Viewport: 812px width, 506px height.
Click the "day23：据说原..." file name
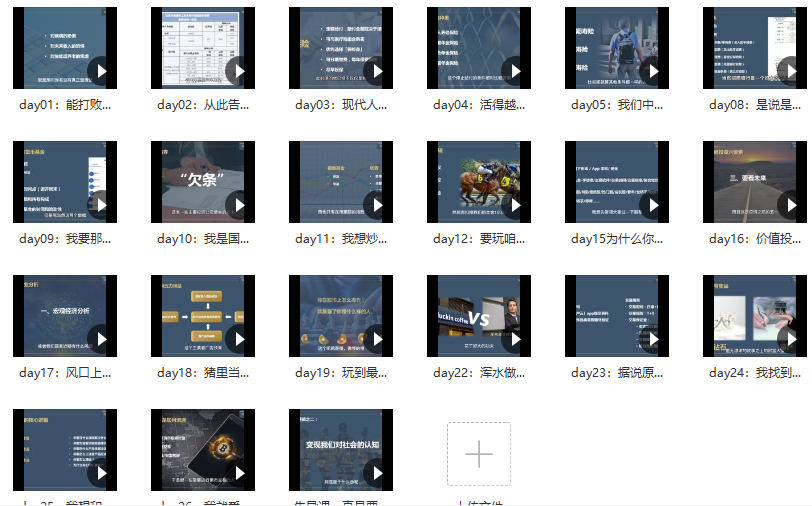(617, 373)
